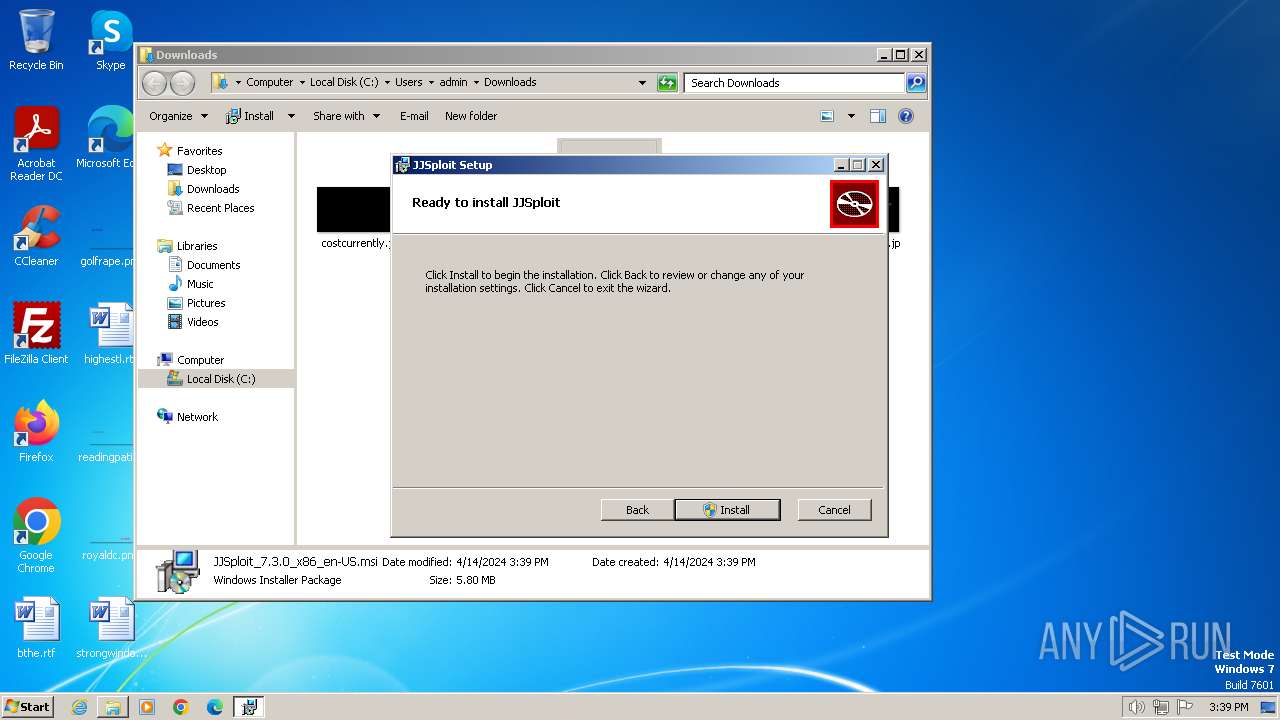This screenshot has height=720, width=1280.
Task: Select Downloads in navigation pane
Action: pos(213,189)
